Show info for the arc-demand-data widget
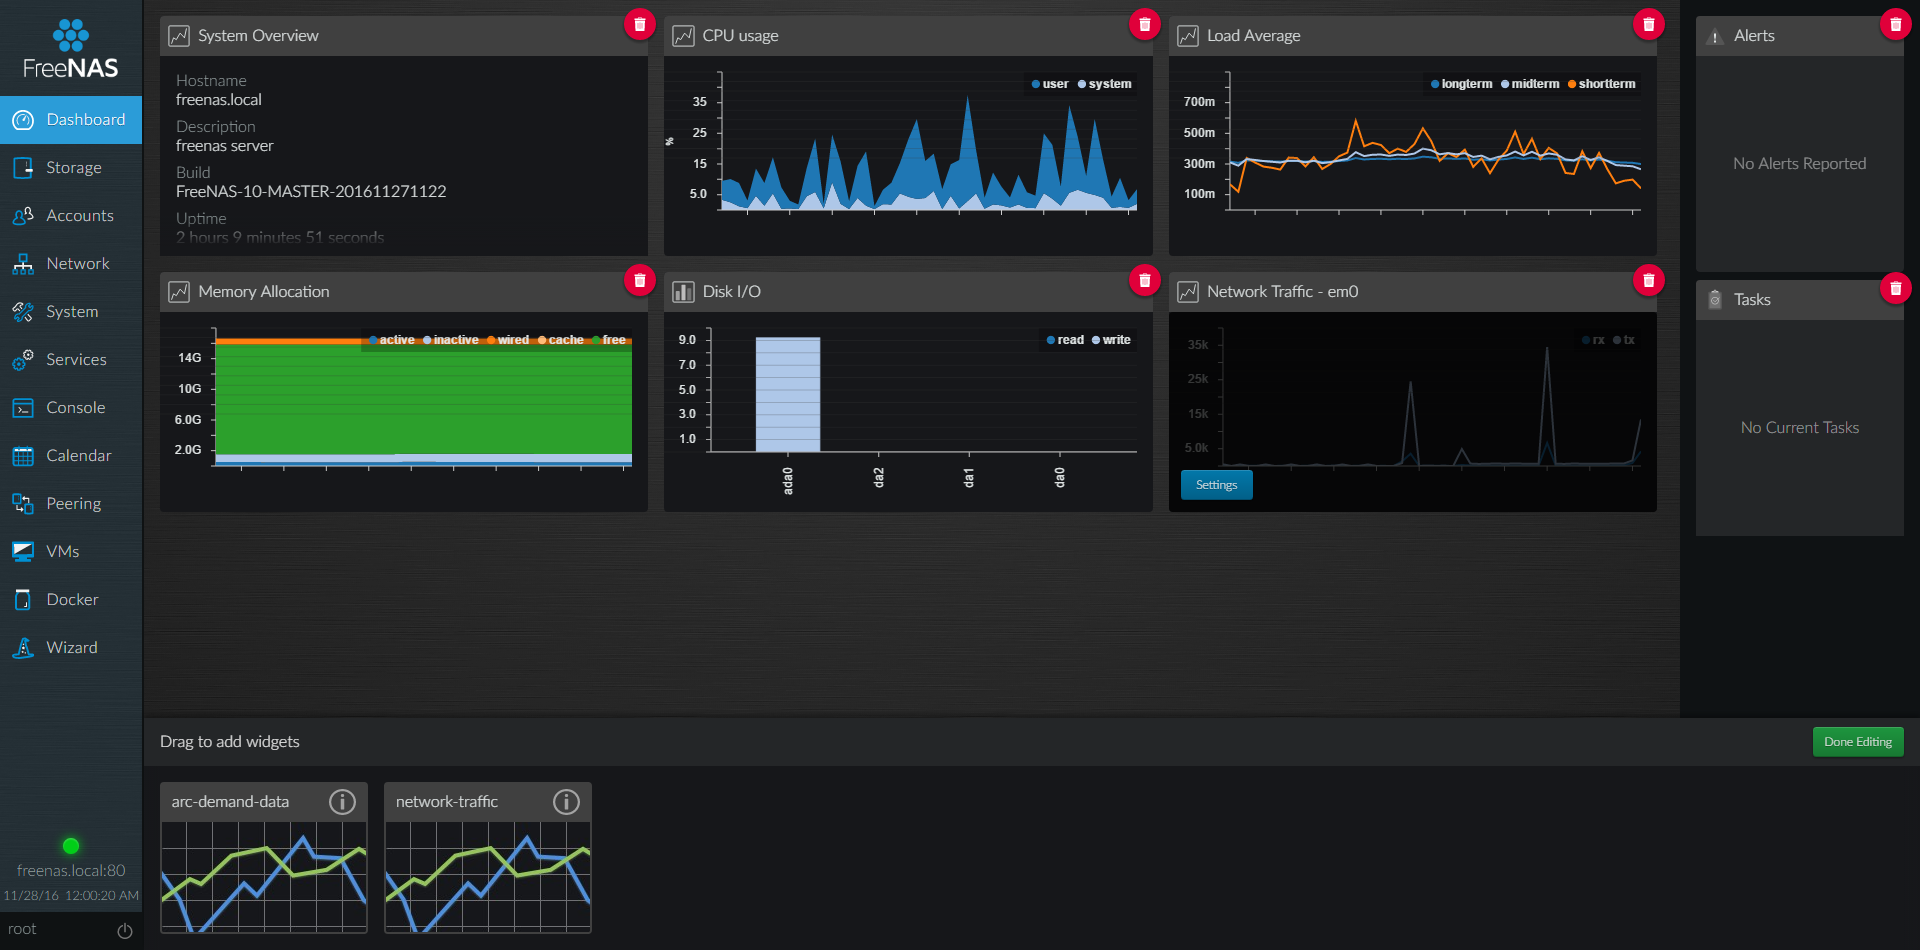 point(343,801)
